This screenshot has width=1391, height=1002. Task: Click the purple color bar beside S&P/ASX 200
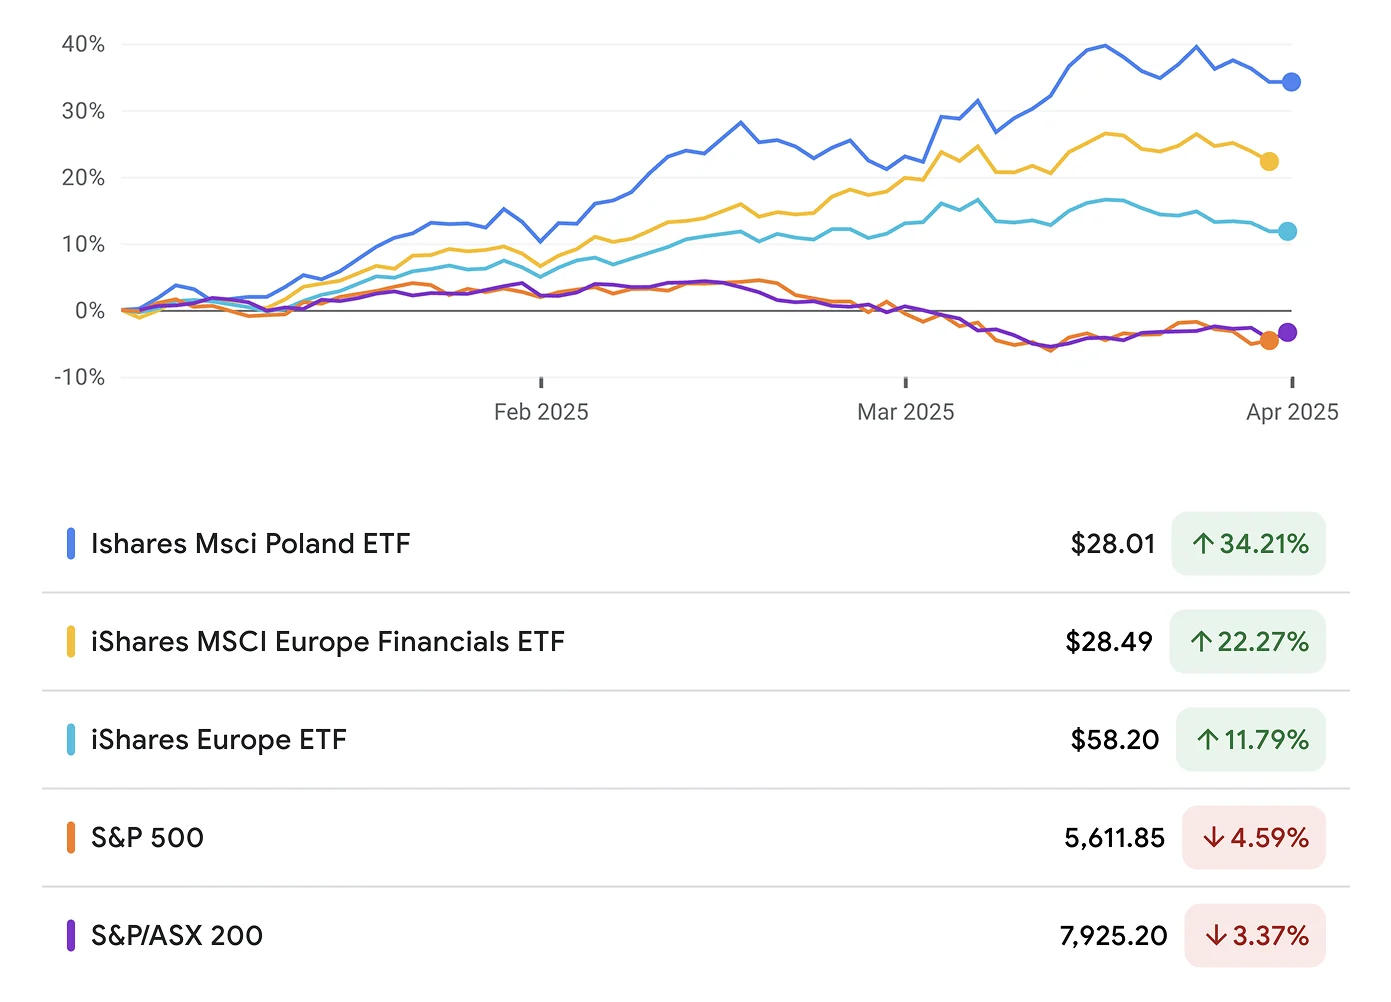pos(71,936)
